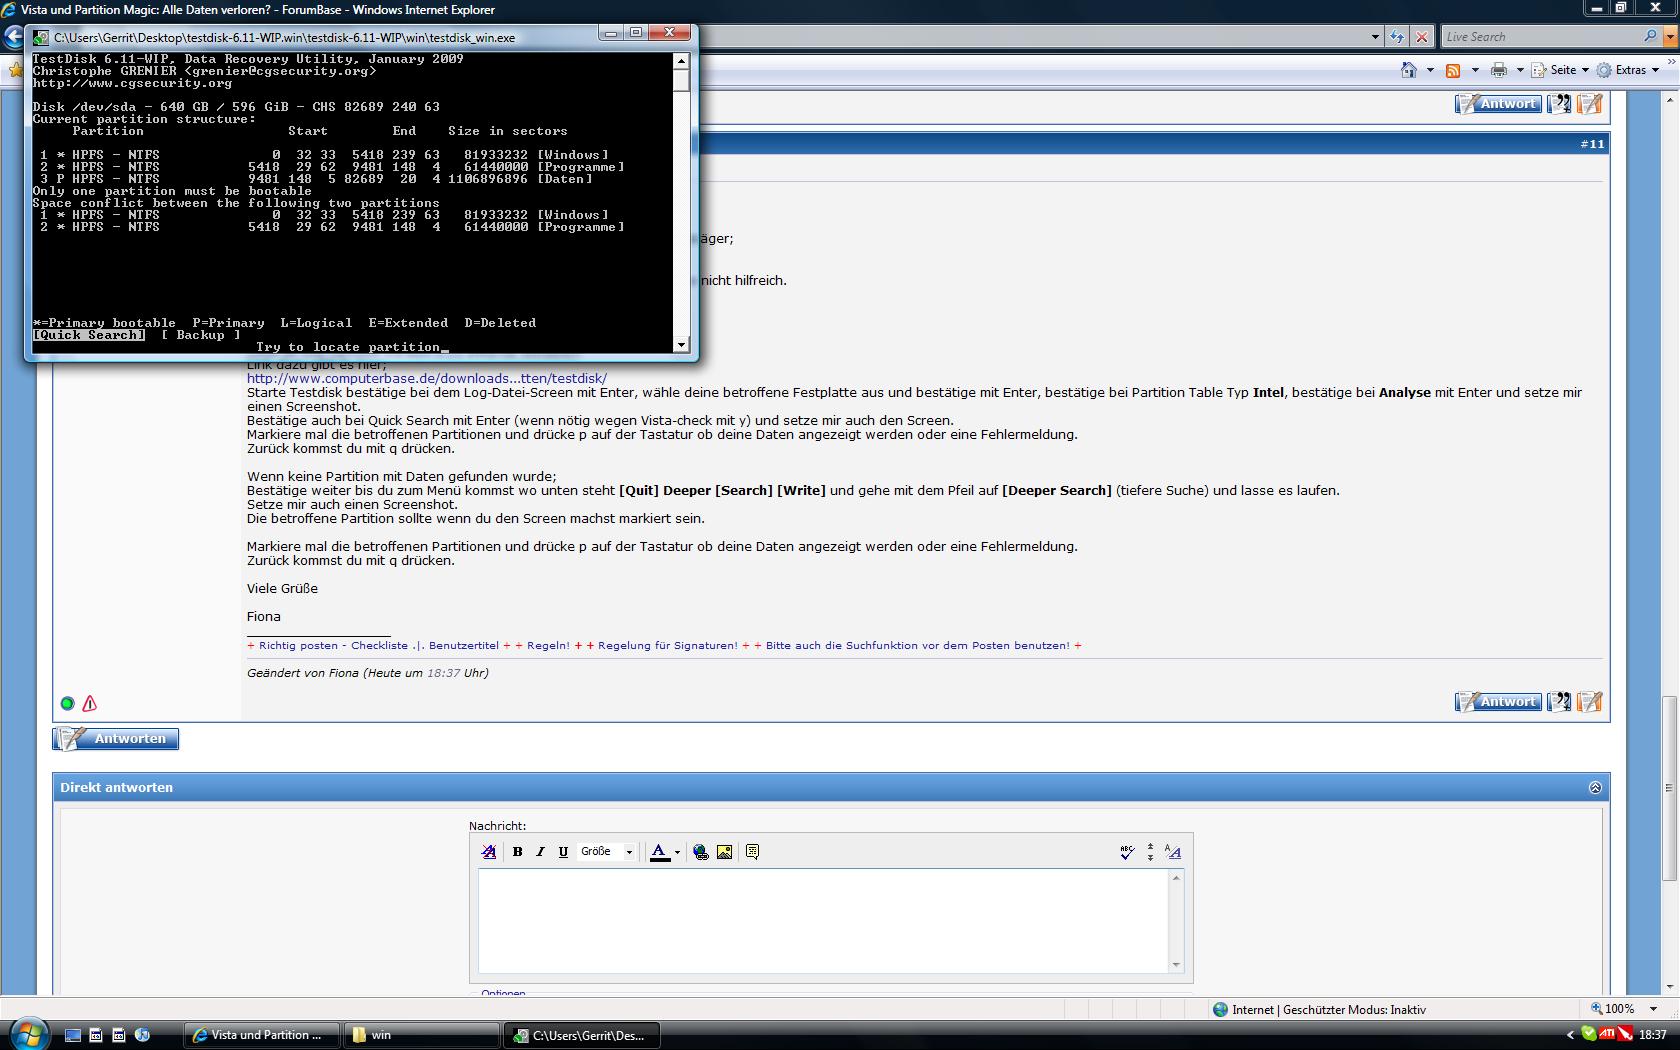
Task: Open the Extras menu
Action: point(1629,70)
